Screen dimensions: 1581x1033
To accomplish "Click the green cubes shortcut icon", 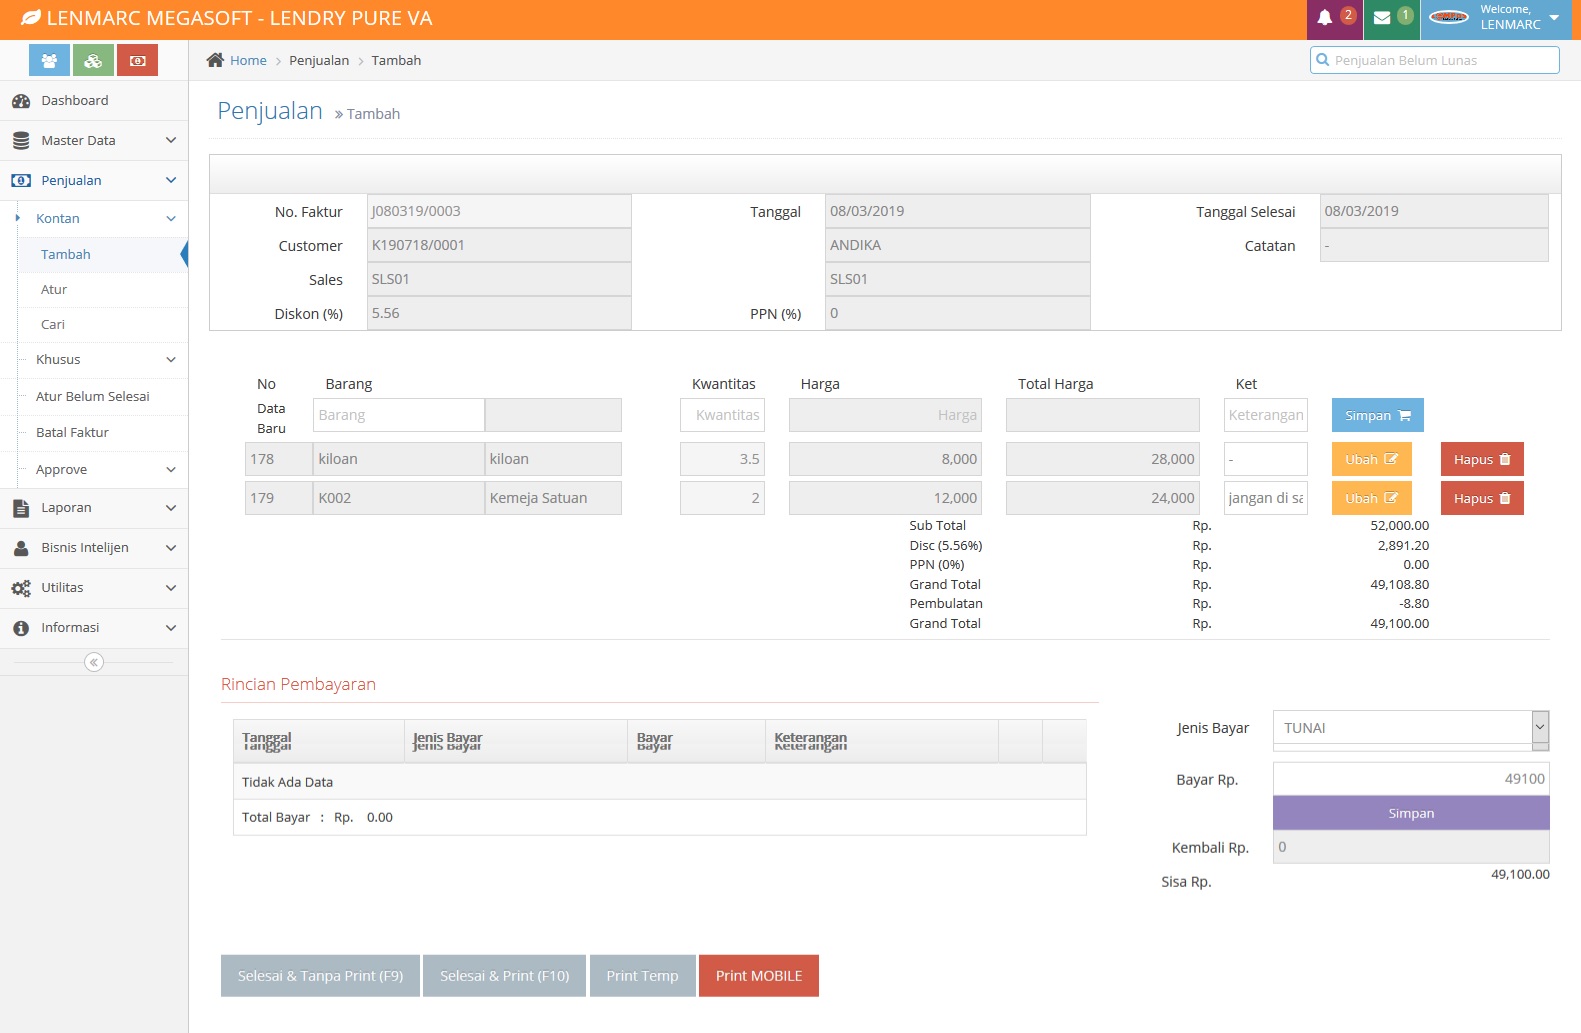I will pyautogui.click(x=93, y=61).
